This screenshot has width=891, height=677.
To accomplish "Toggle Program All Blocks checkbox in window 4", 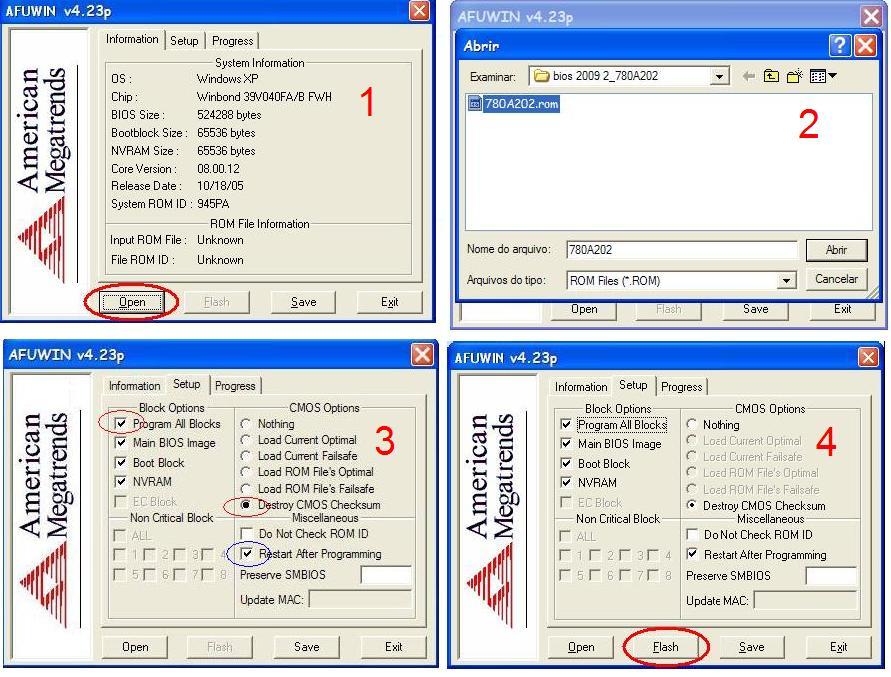I will 566,425.
